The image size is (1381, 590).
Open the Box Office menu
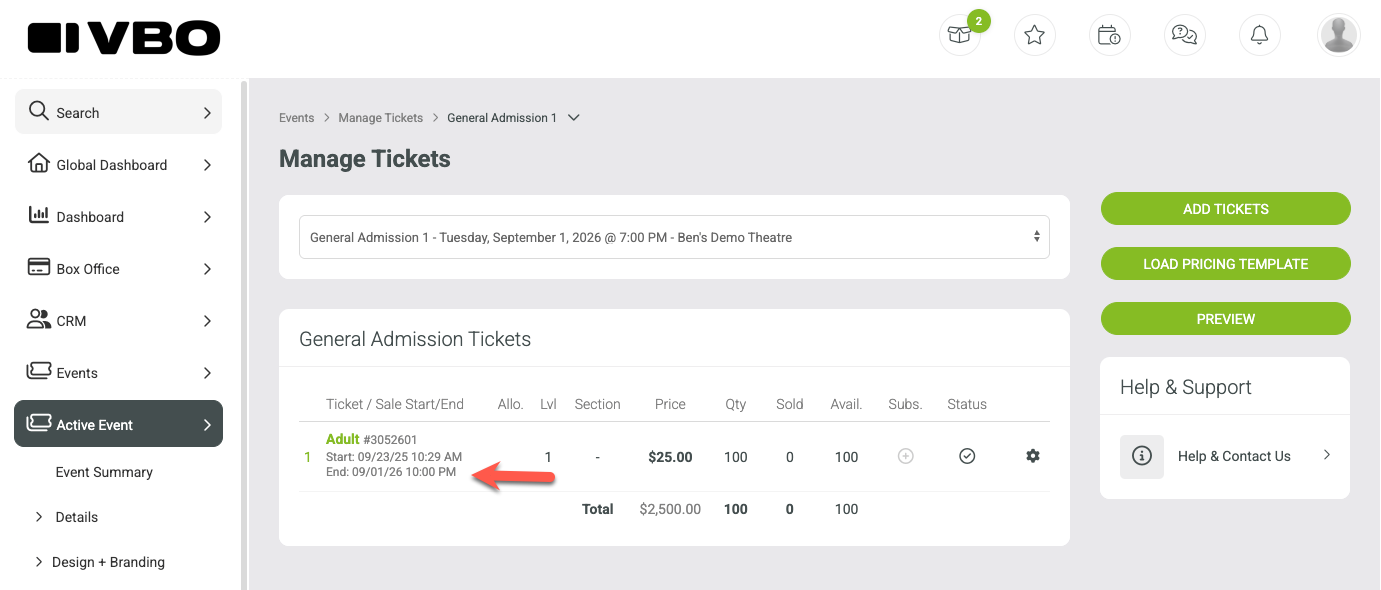[x=119, y=269]
